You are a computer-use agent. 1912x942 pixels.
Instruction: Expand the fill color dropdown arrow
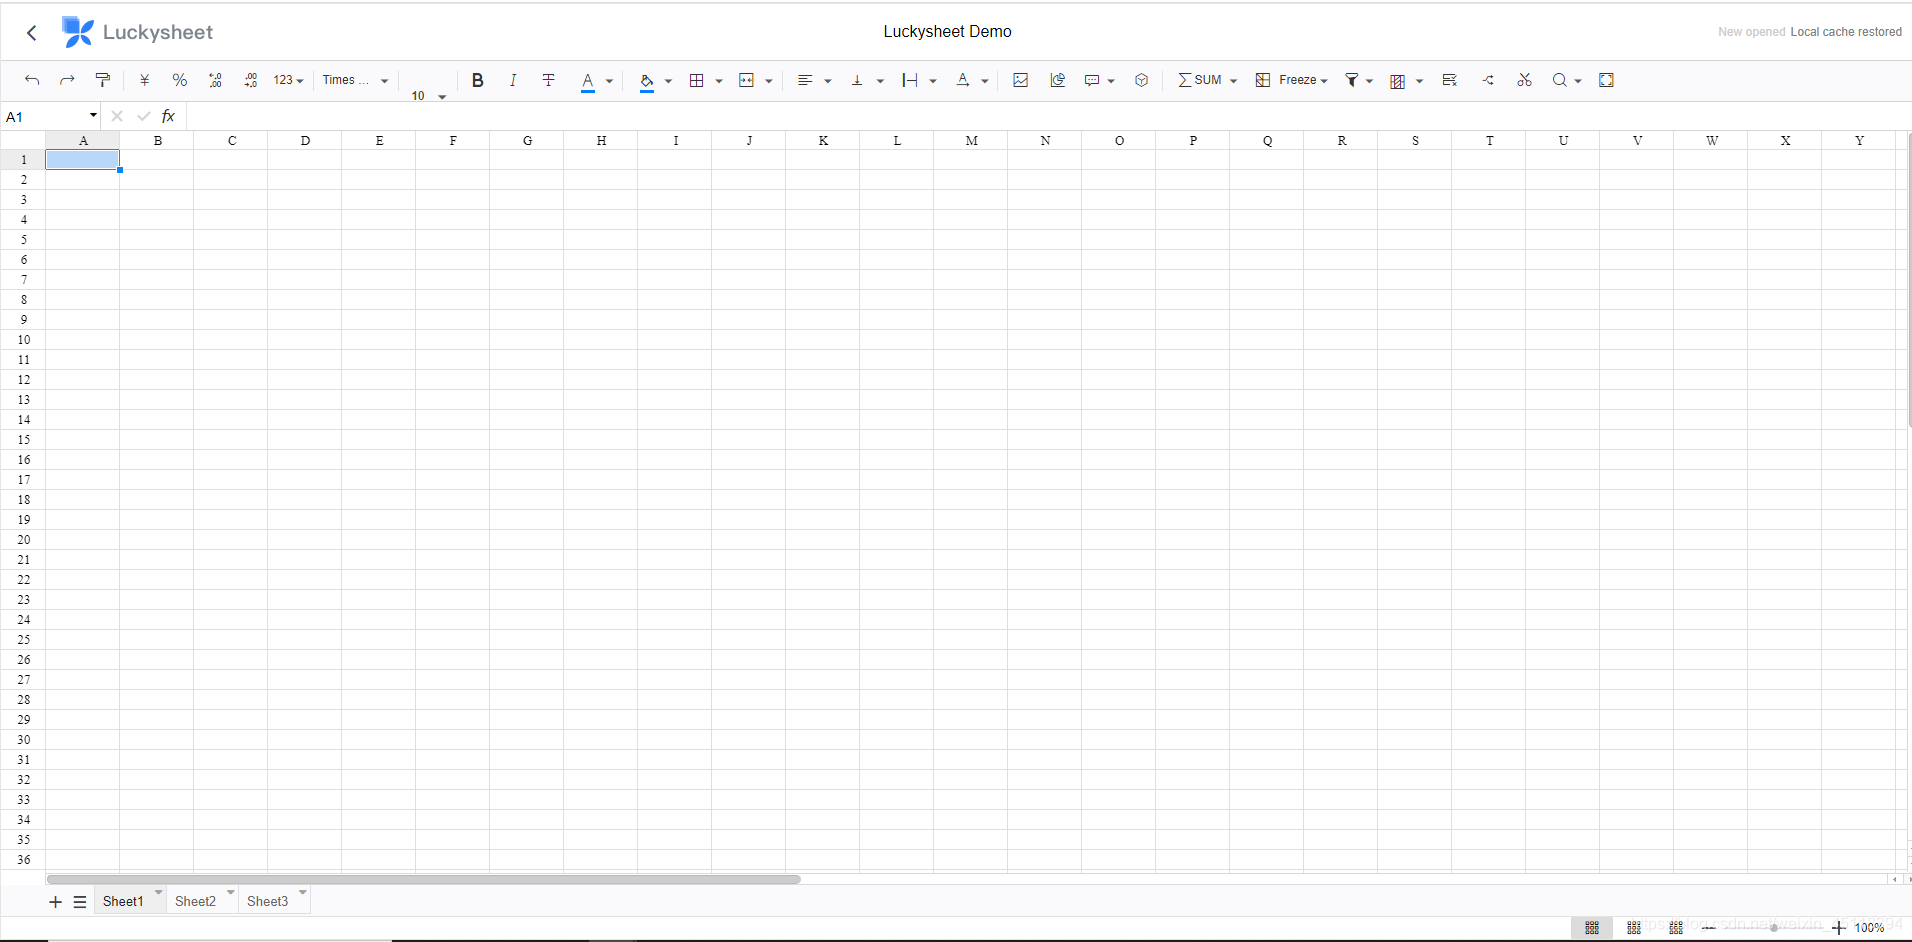pyautogui.click(x=668, y=81)
